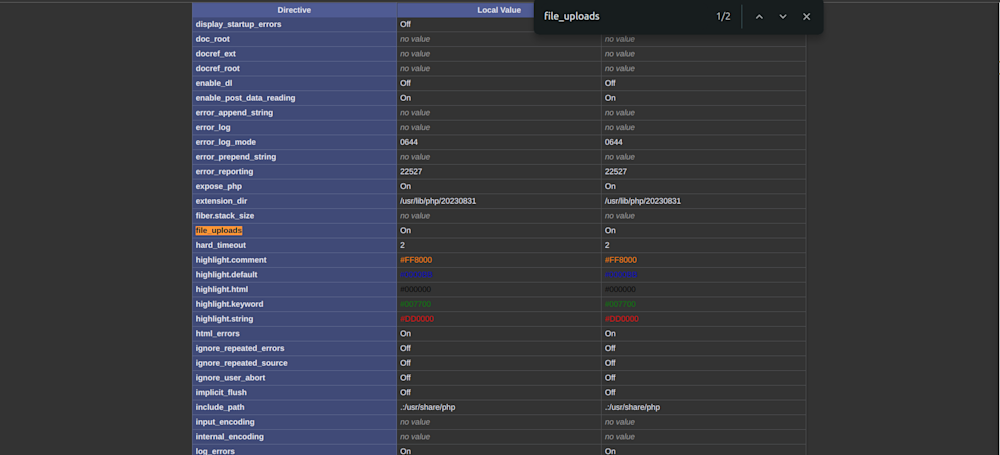Screen dimensions: 1000x455
Task: Select the error_log_mode directive name
Action: [x=225, y=142]
